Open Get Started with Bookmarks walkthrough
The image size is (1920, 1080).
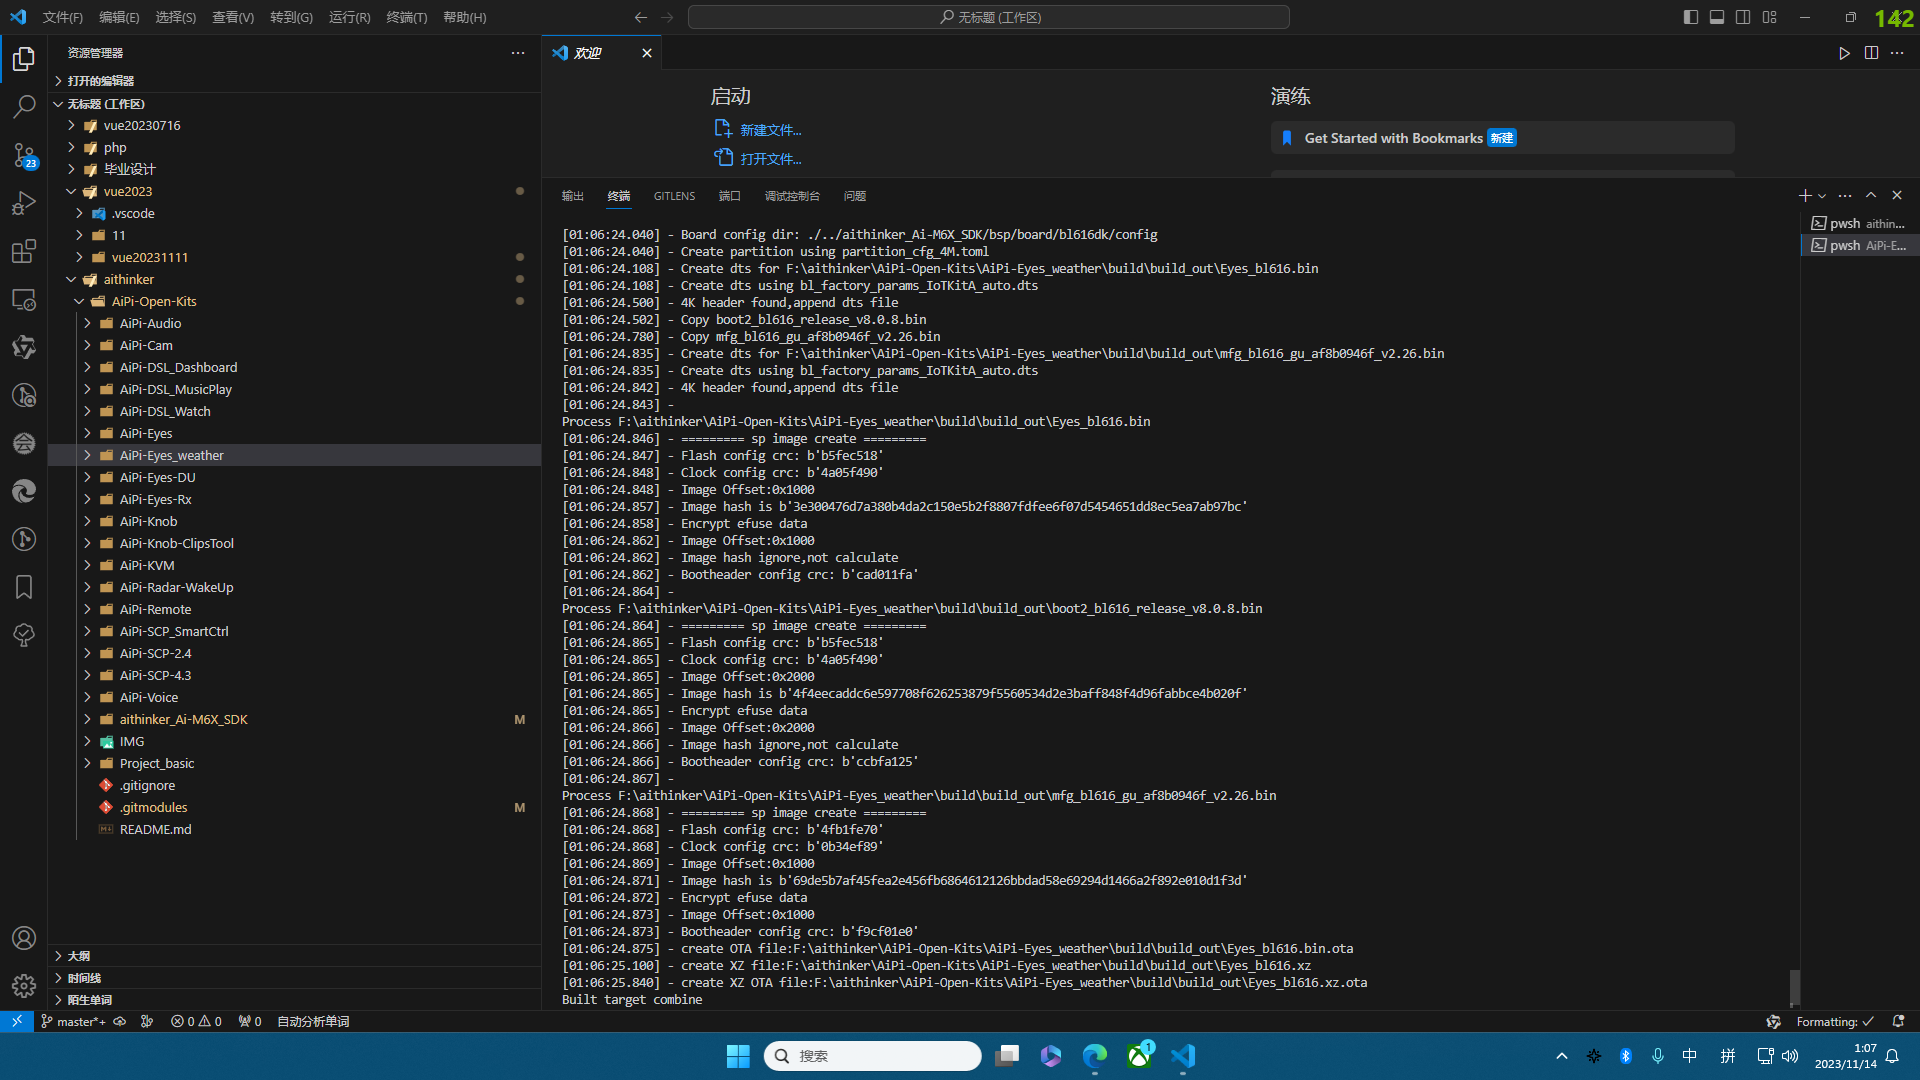tap(1502, 138)
